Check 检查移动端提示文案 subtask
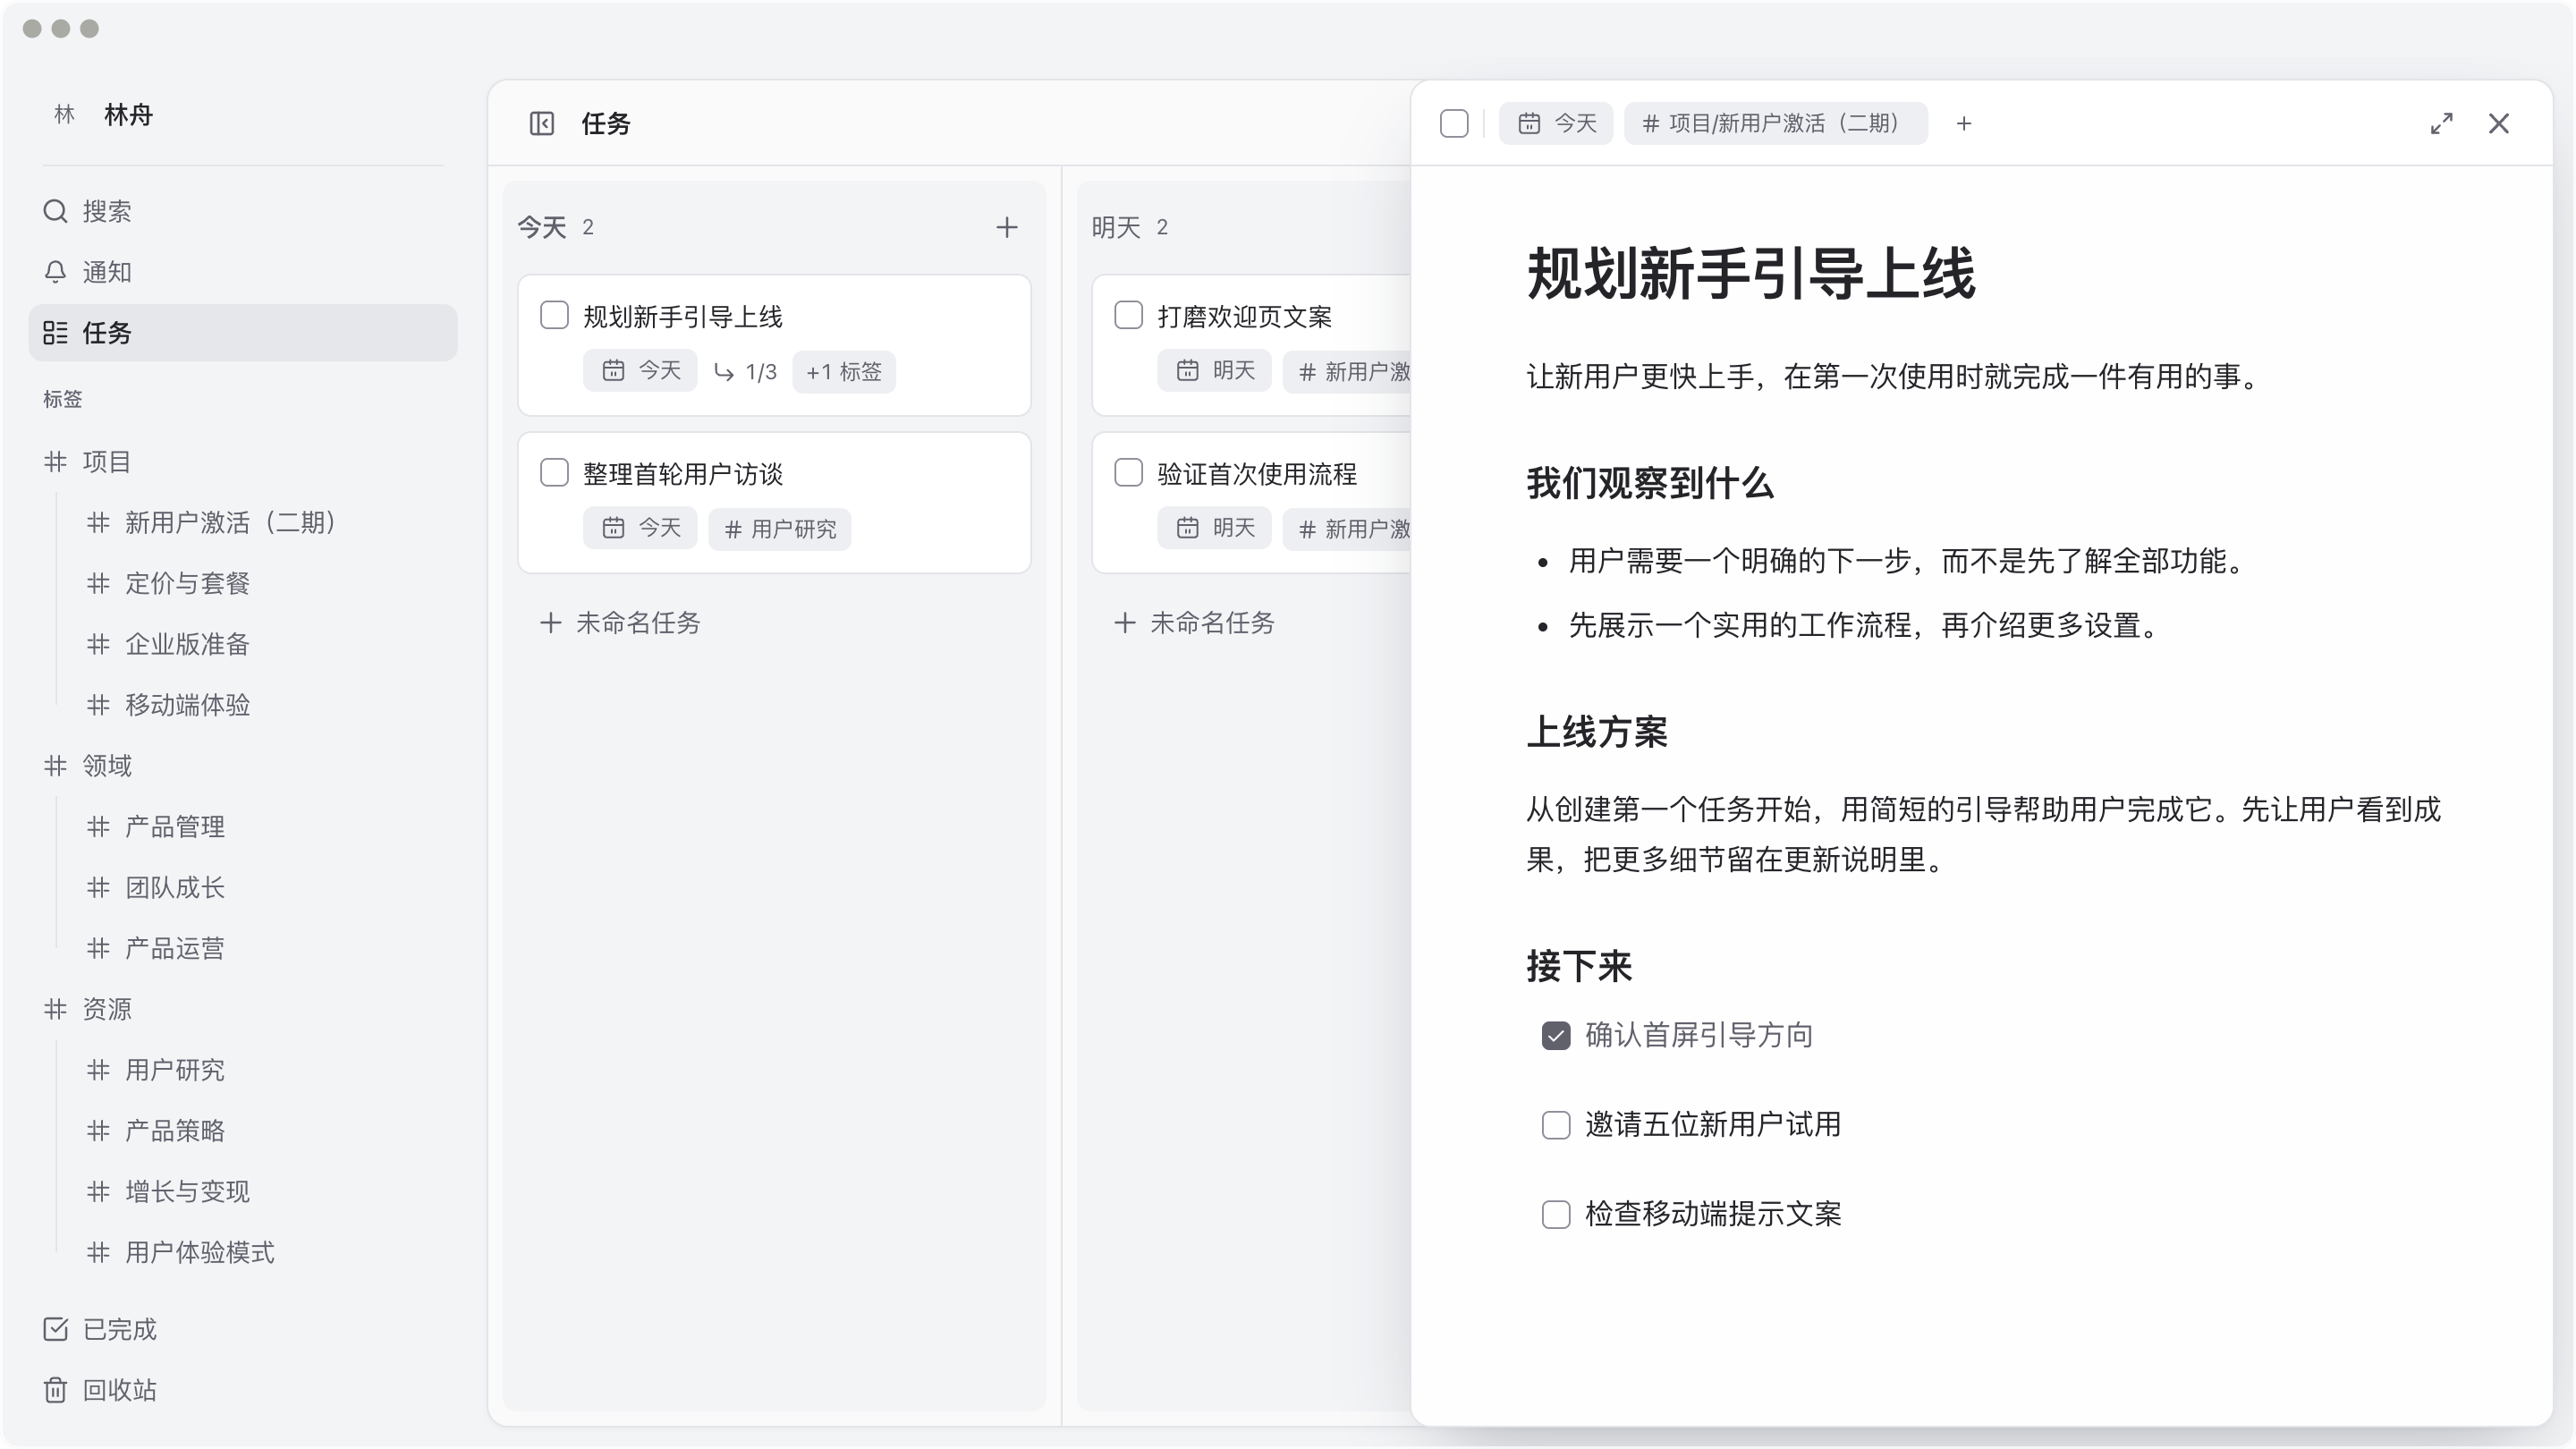This screenshot has height=1449, width=2576. tap(1556, 1214)
